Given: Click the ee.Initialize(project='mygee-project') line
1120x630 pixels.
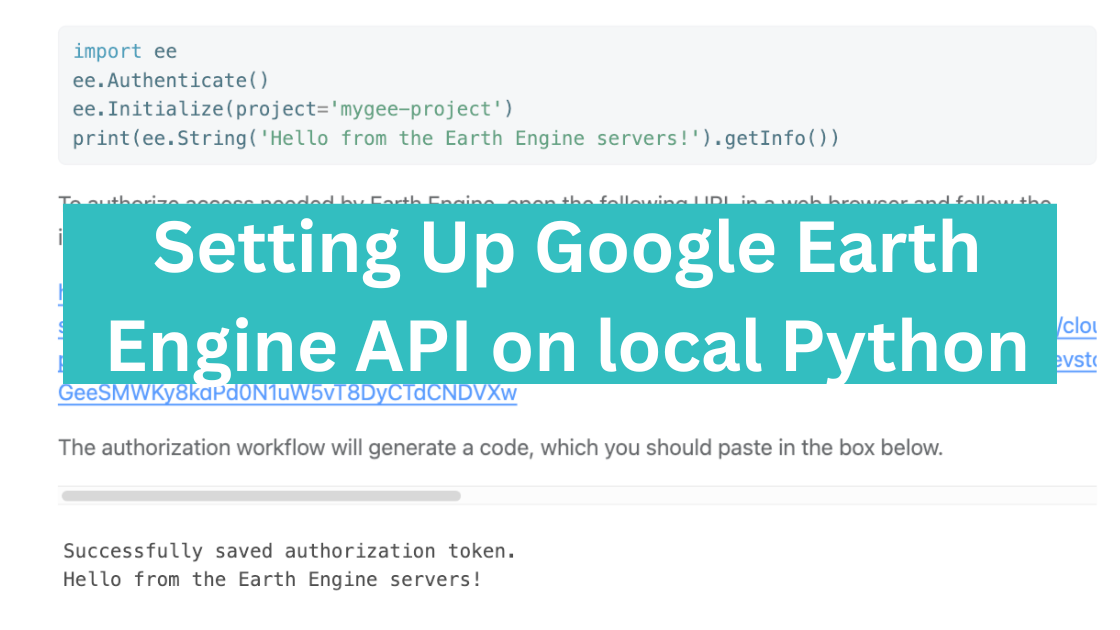Looking at the screenshot, I should (x=293, y=109).
